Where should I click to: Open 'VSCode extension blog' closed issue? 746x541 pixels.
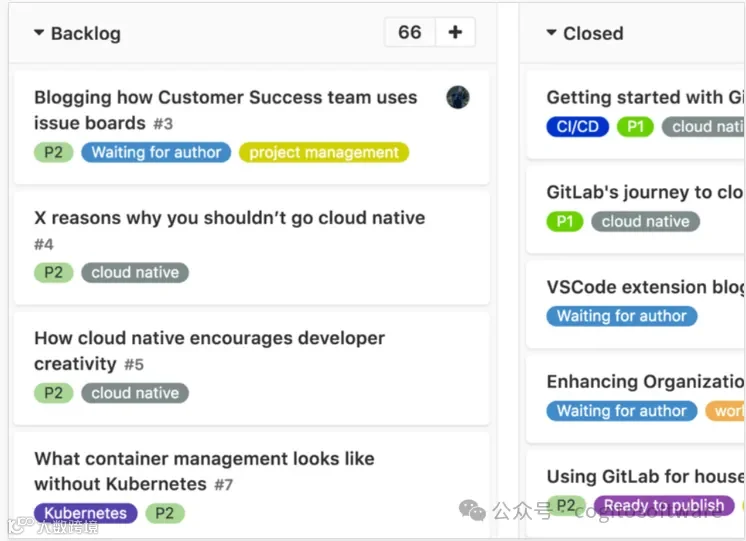coord(645,287)
